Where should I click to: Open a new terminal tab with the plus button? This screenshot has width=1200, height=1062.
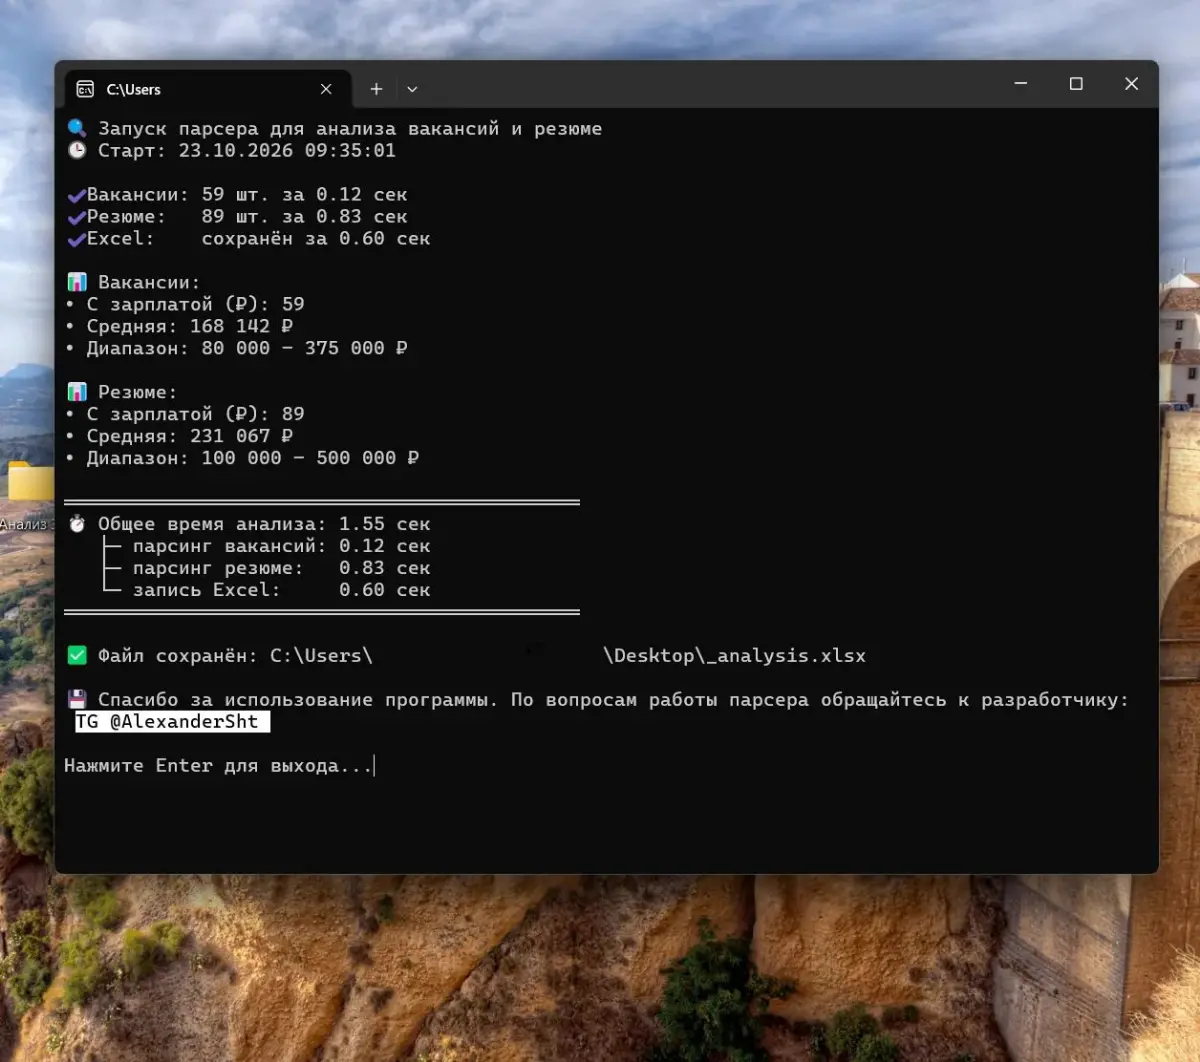pyautogui.click(x=376, y=89)
